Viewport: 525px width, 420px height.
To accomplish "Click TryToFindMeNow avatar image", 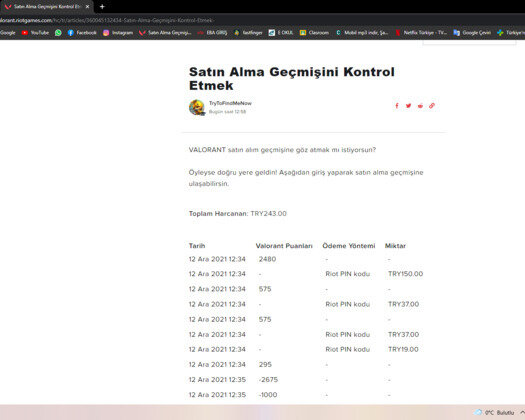I will (x=197, y=107).
